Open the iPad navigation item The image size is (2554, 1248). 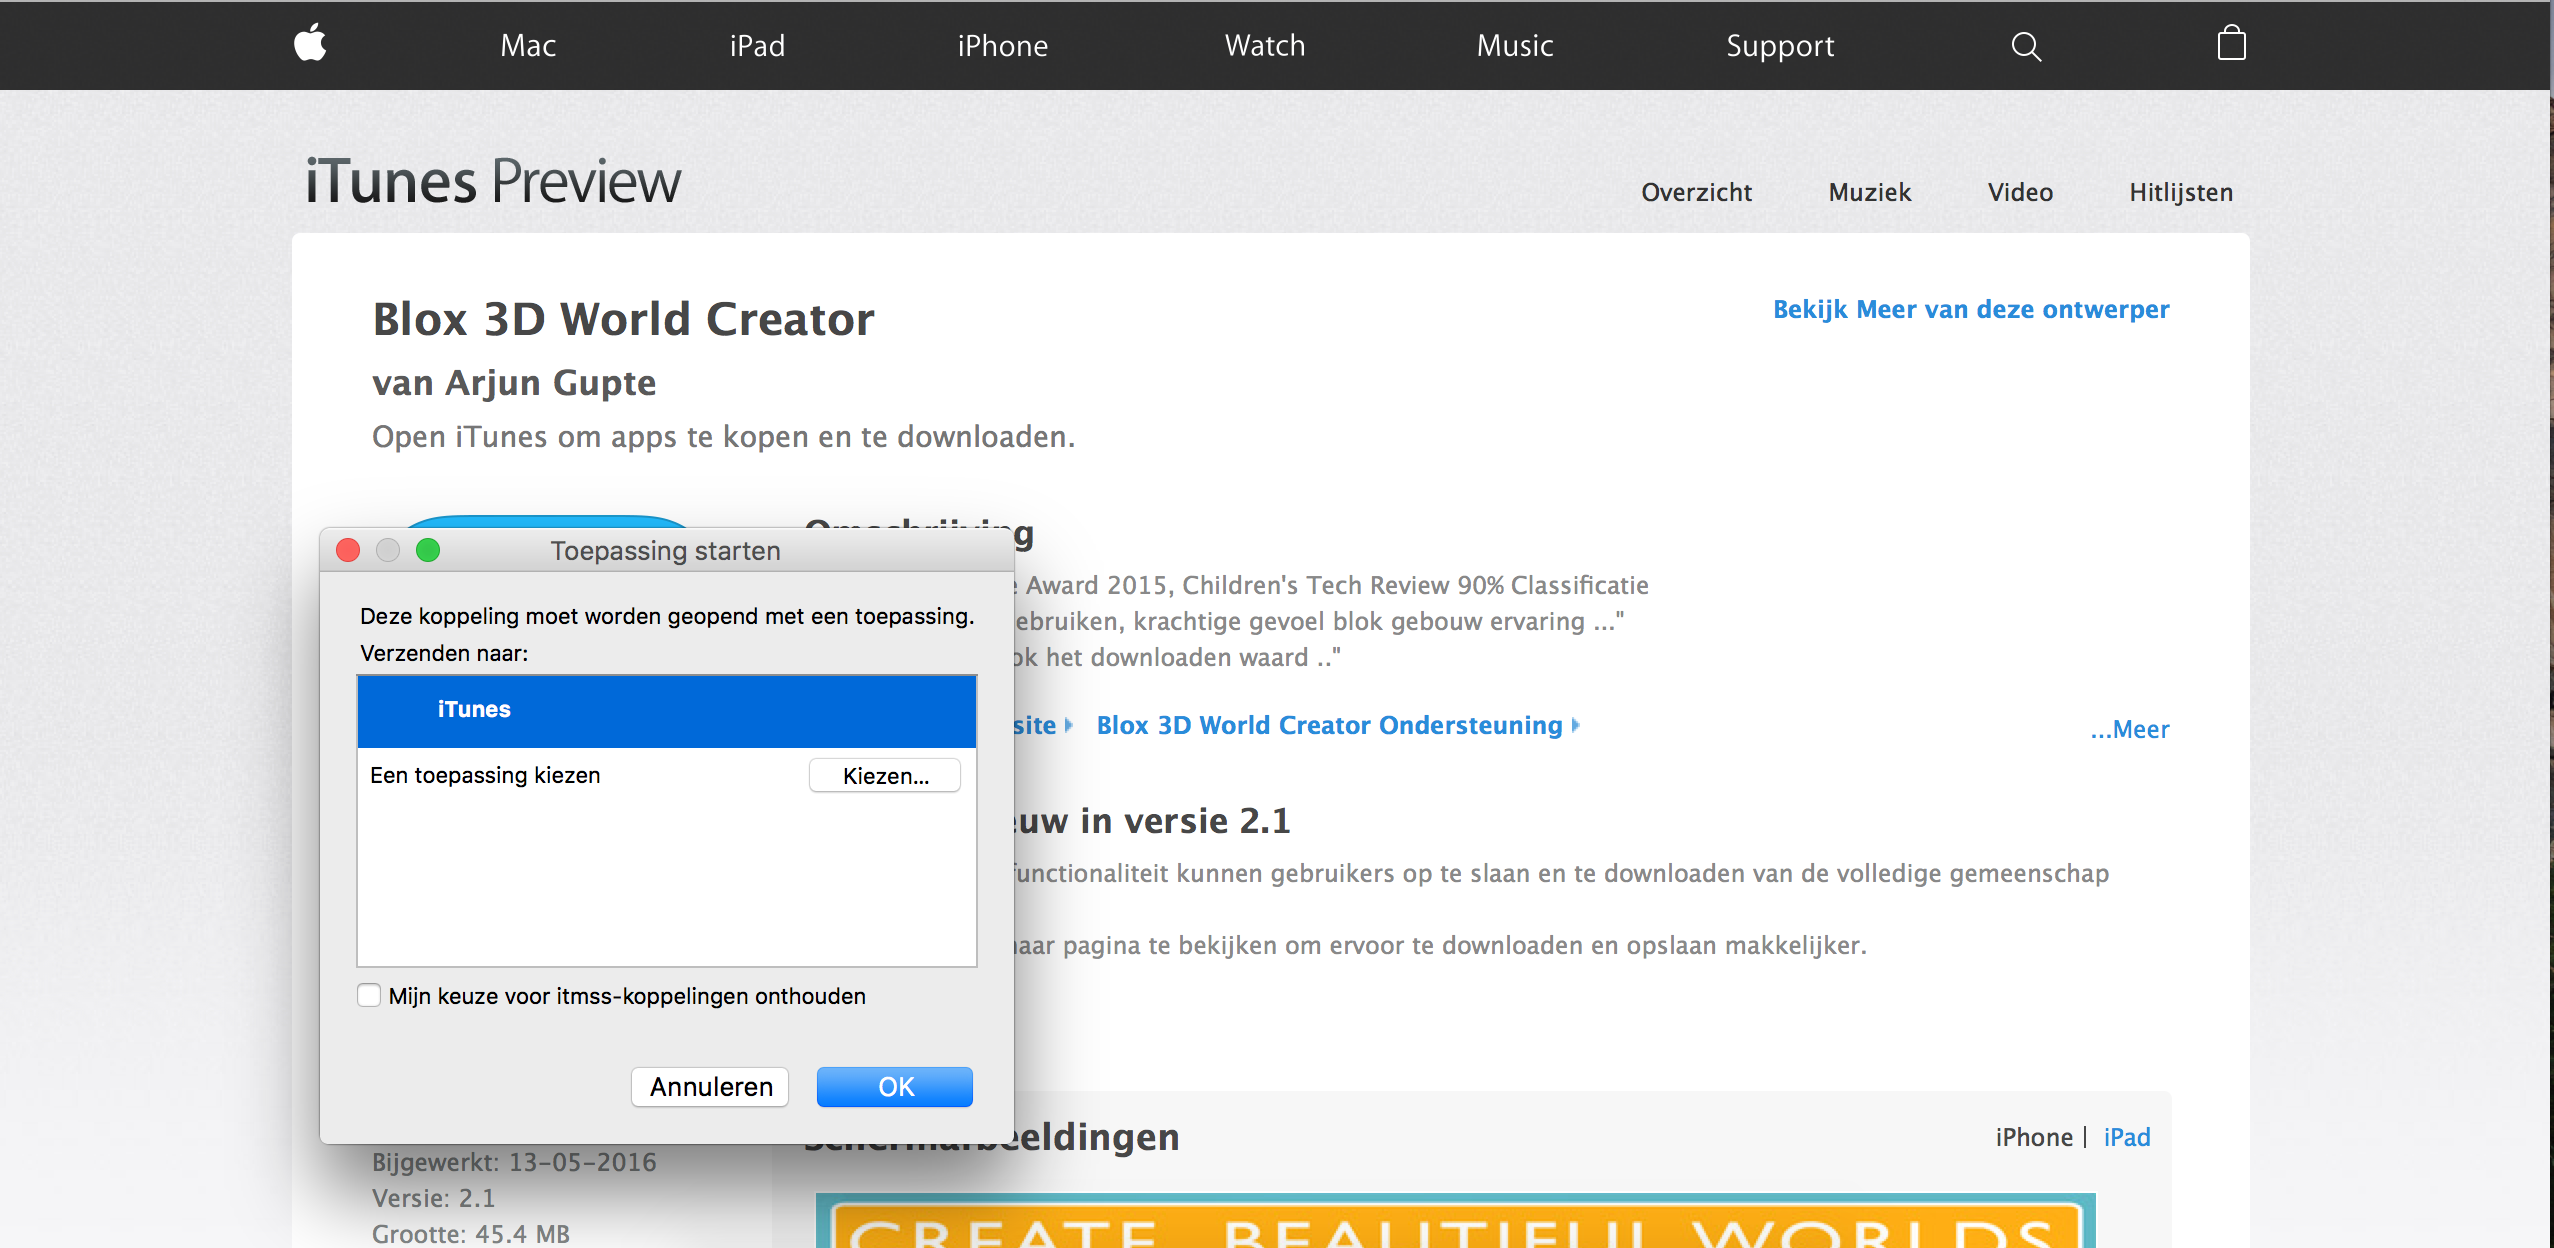click(757, 46)
